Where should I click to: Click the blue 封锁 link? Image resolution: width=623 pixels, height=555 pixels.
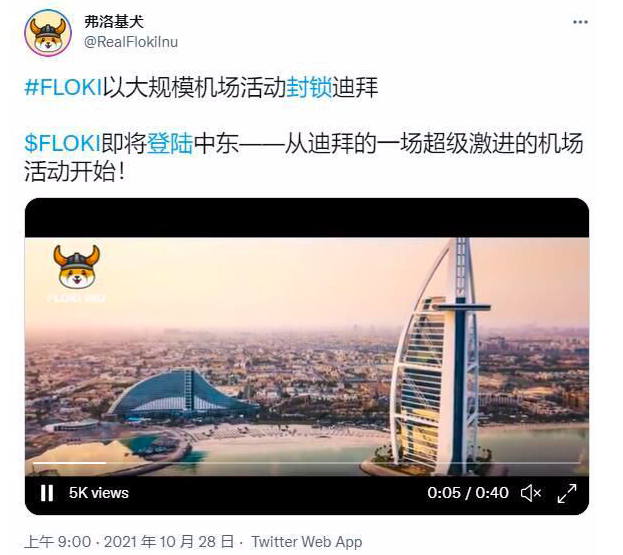coord(309,87)
